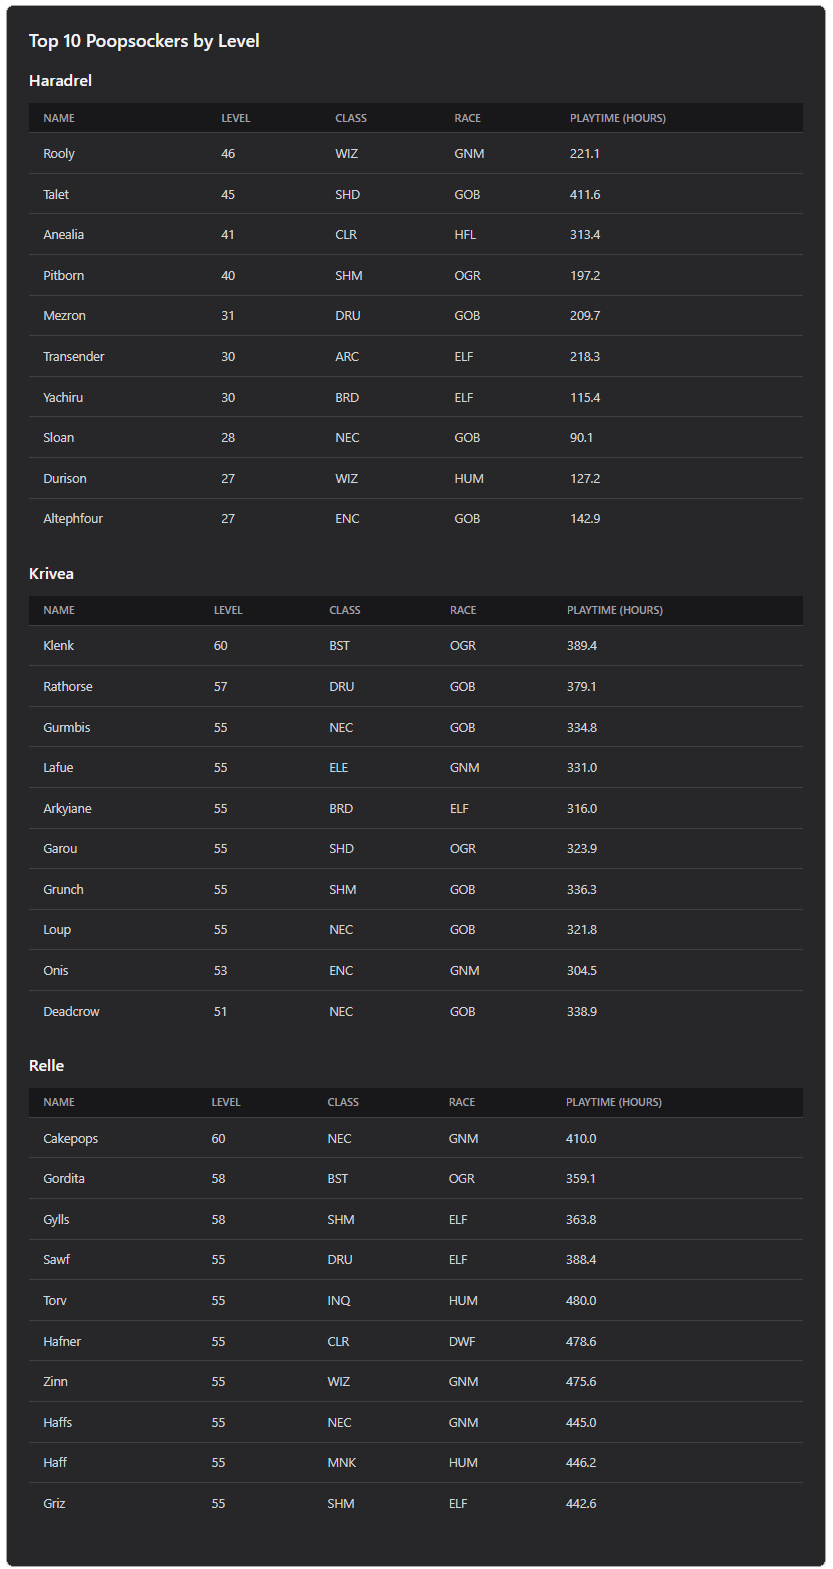
Task: Select the Torv row with 480.0 hours
Action: (x=416, y=1300)
